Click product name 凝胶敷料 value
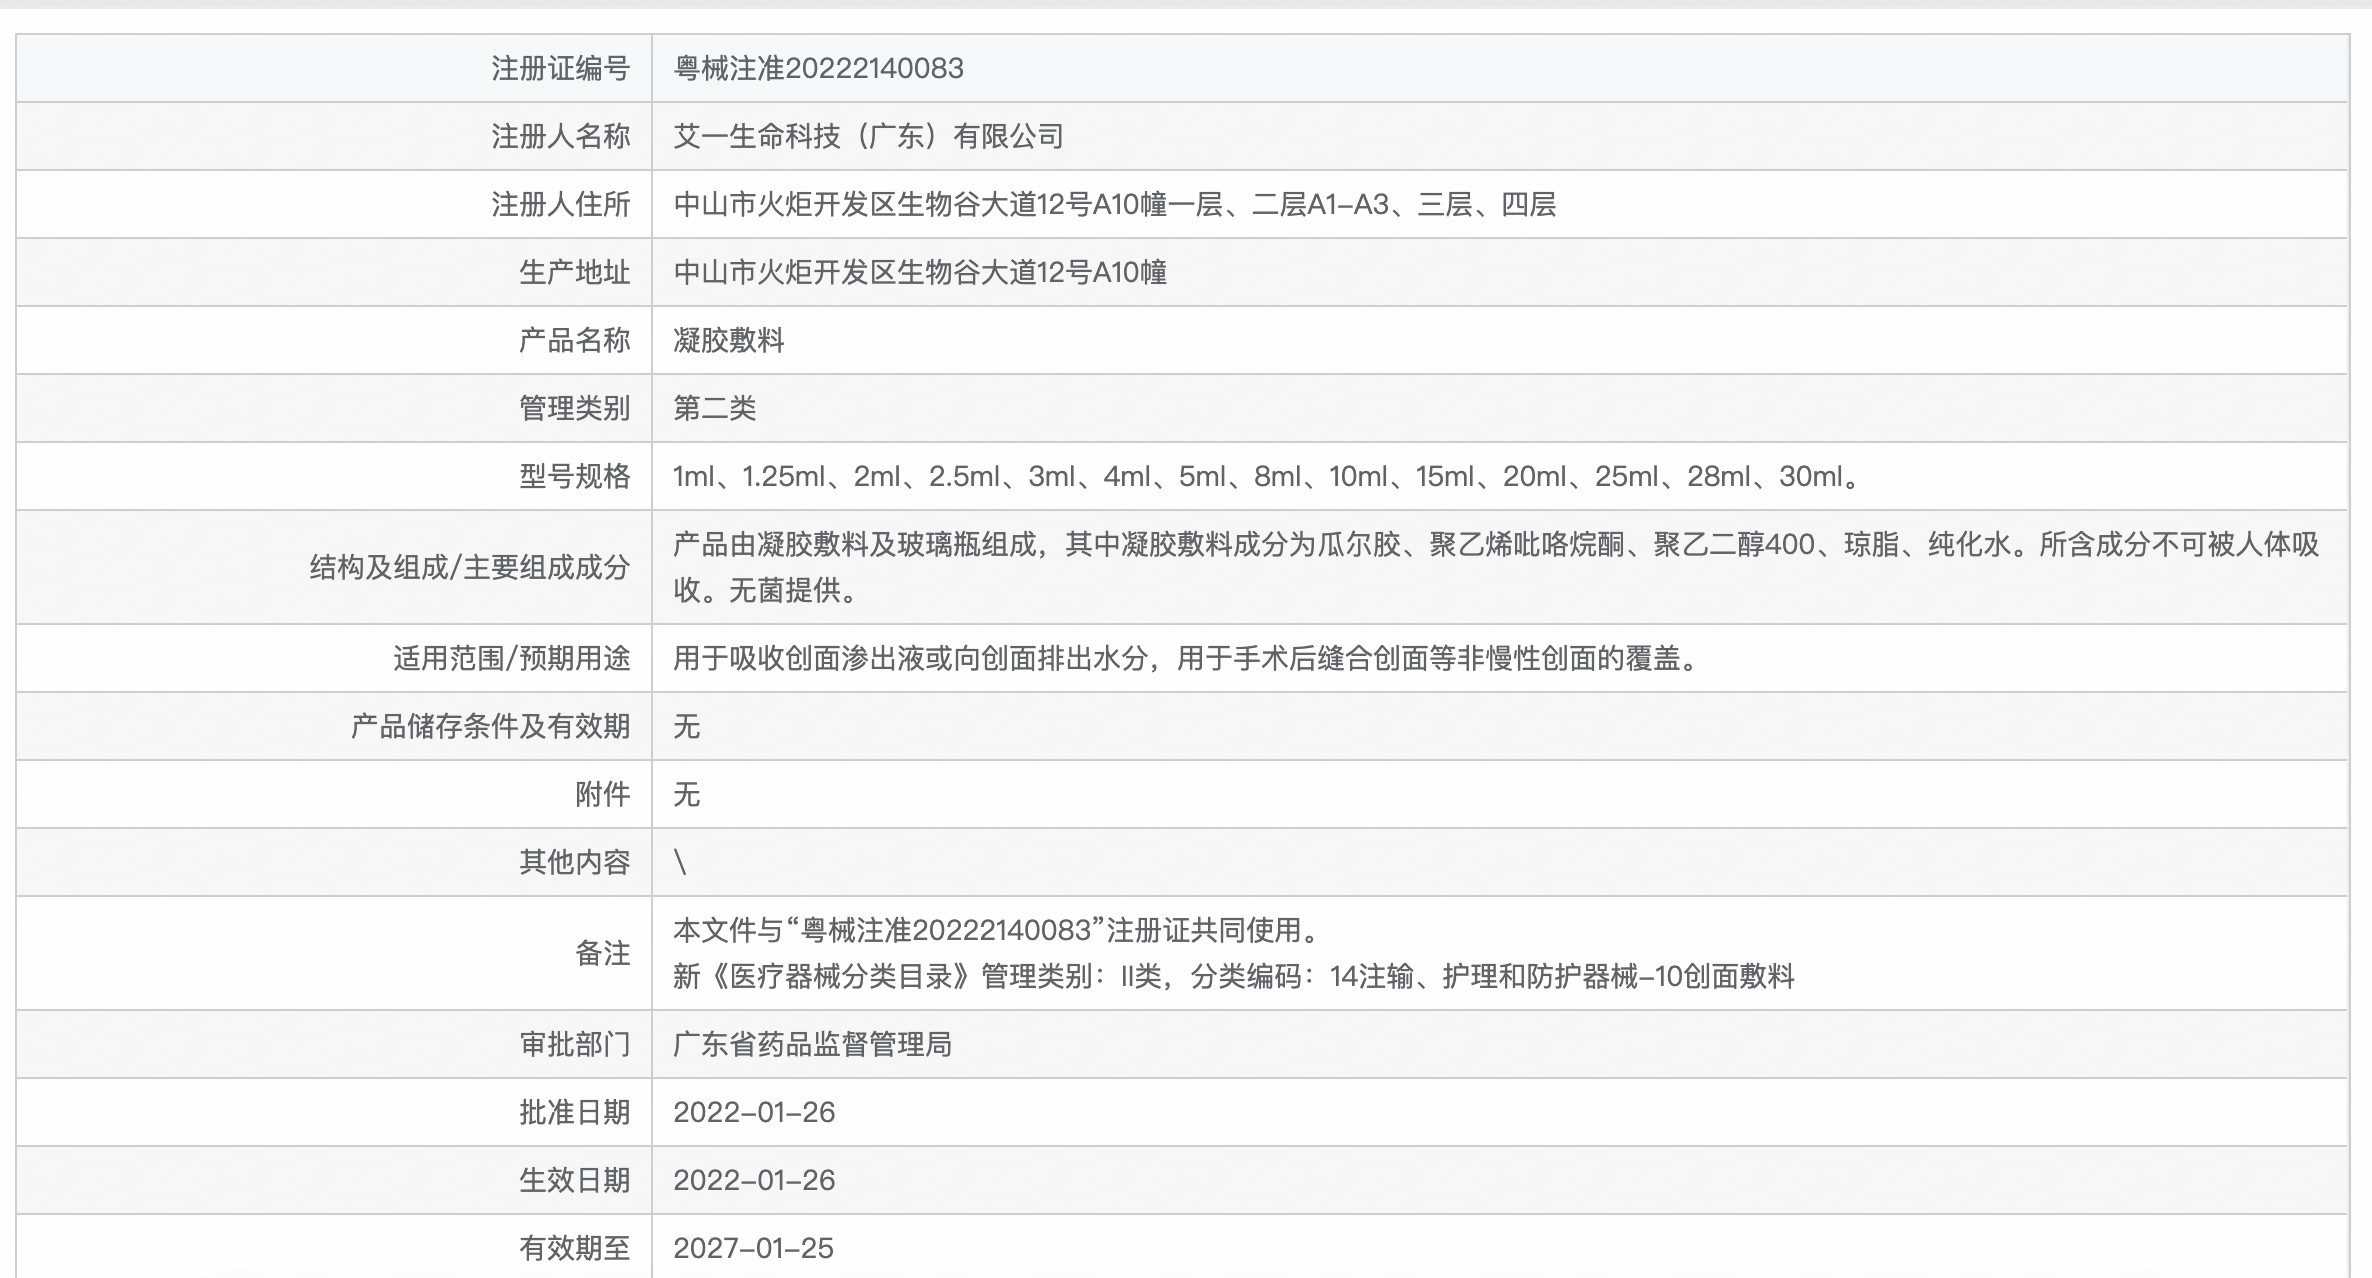 tap(729, 340)
